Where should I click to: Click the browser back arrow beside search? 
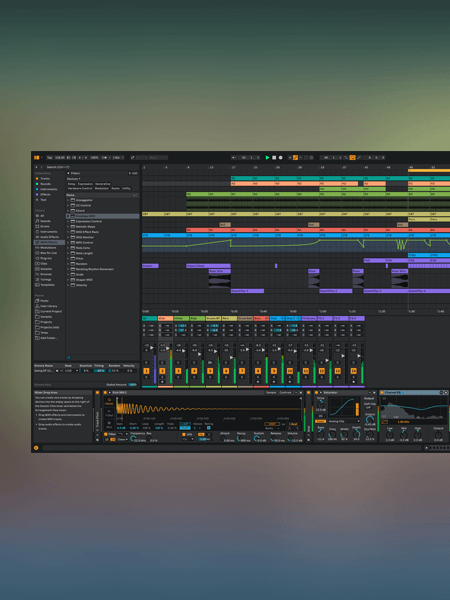coord(37,167)
